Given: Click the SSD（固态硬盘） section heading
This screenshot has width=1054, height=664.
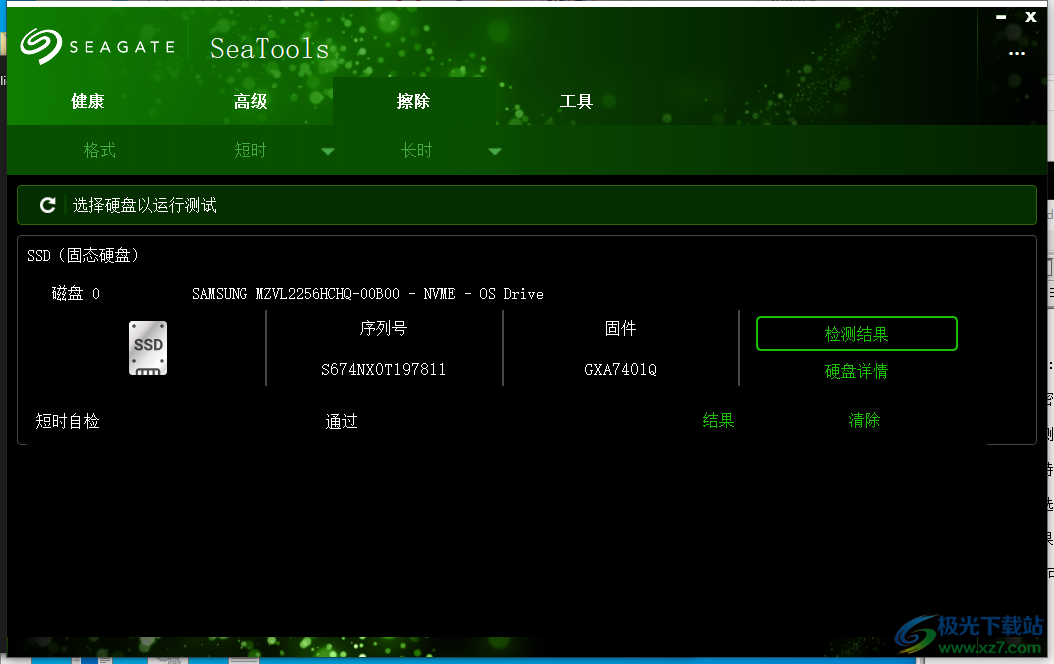Looking at the screenshot, I should tap(83, 255).
